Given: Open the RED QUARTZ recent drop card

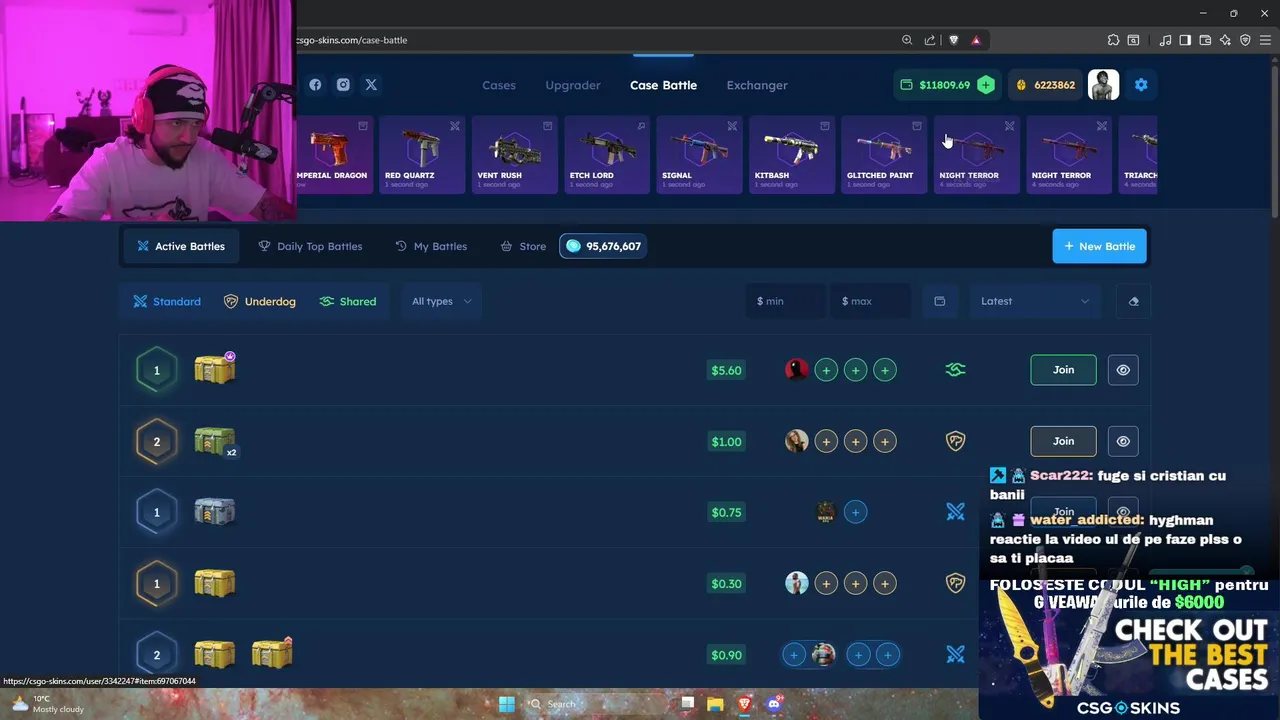Looking at the screenshot, I should pyautogui.click(x=422, y=154).
